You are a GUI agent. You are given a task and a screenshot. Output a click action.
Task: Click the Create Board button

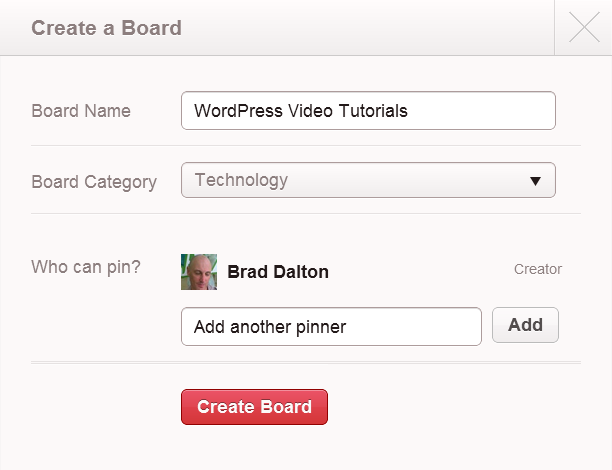coord(254,407)
